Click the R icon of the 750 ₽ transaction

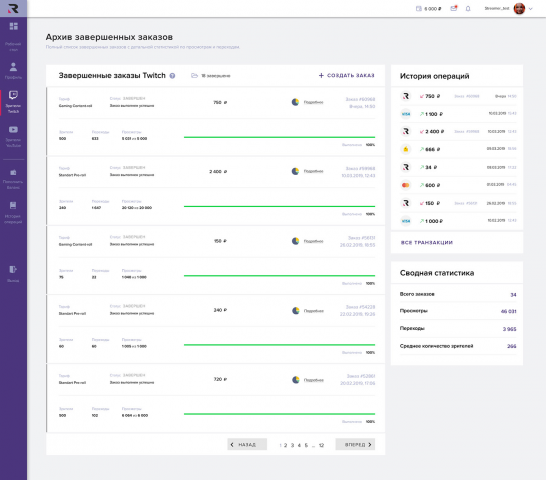406,96
